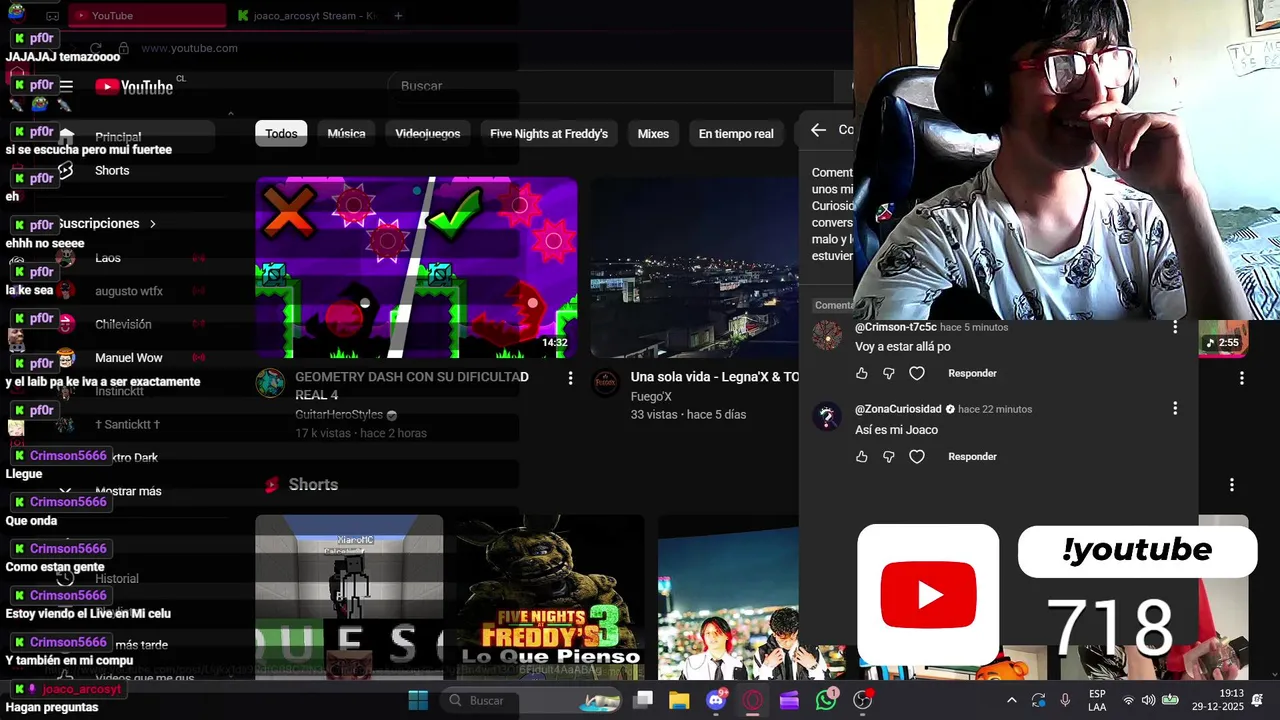Screen dimensions: 1280x720
Task: Open options menu on @ZonaCuriosidad comment
Action: (1175, 408)
